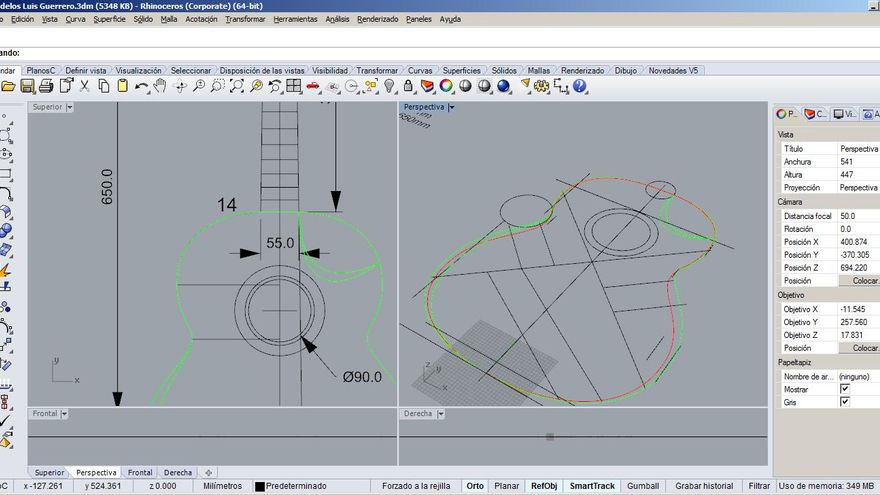Toggle the Gris checkbox
The width and height of the screenshot is (880, 495).
(x=845, y=402)
